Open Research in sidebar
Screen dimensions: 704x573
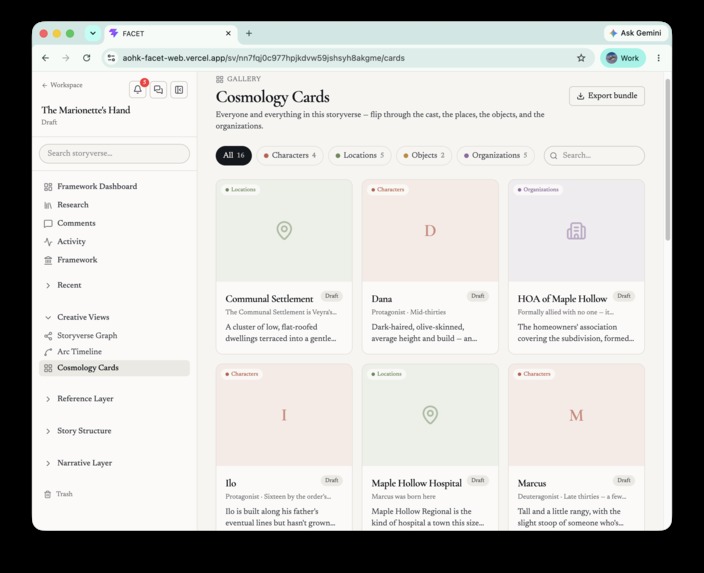point(114,205)
